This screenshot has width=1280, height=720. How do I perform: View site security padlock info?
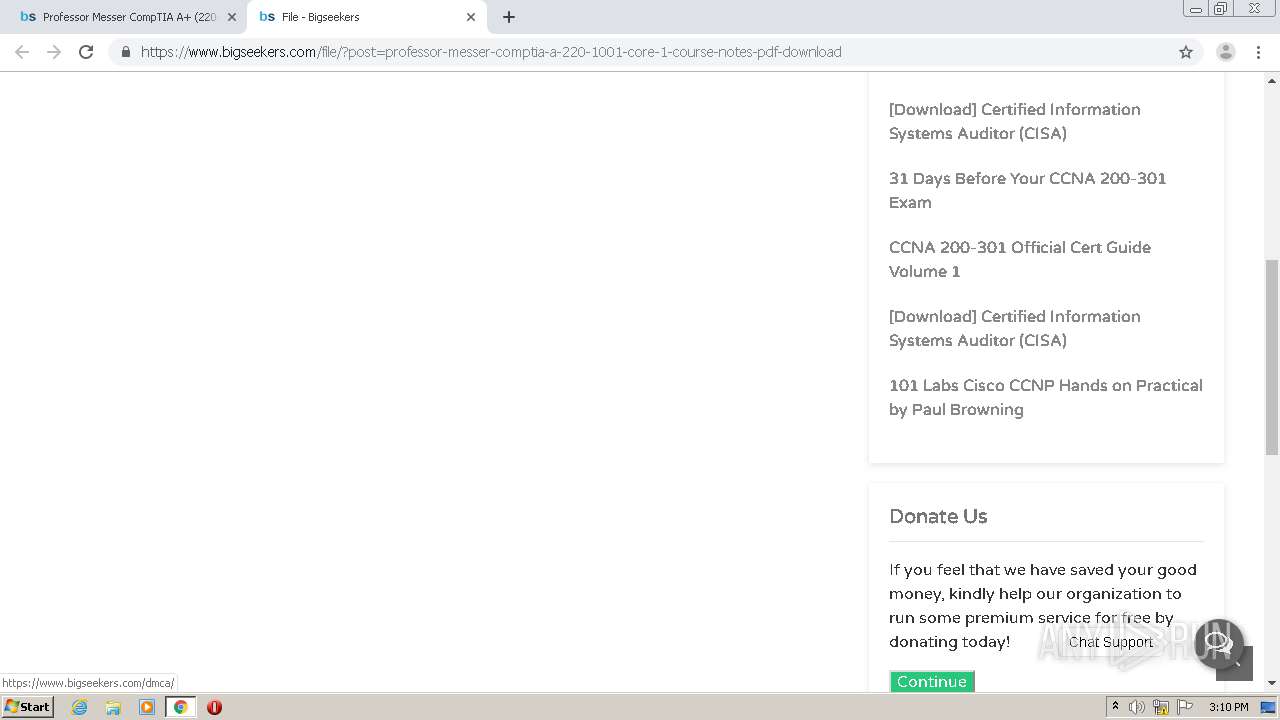(x=125, y=52)
